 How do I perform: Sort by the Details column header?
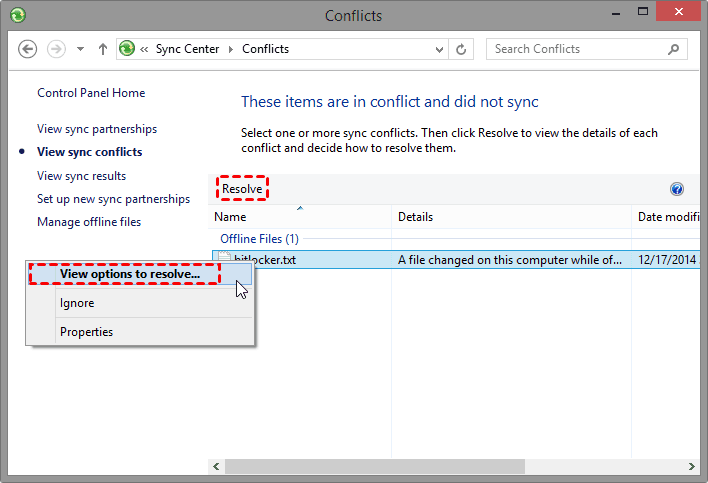point(510,217)
